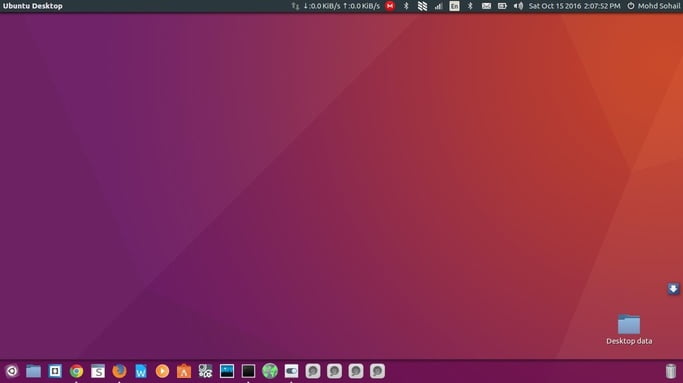683x383 pixels.
Task: Open the striped lines indicator in top panel
Action: click(422, 6)
